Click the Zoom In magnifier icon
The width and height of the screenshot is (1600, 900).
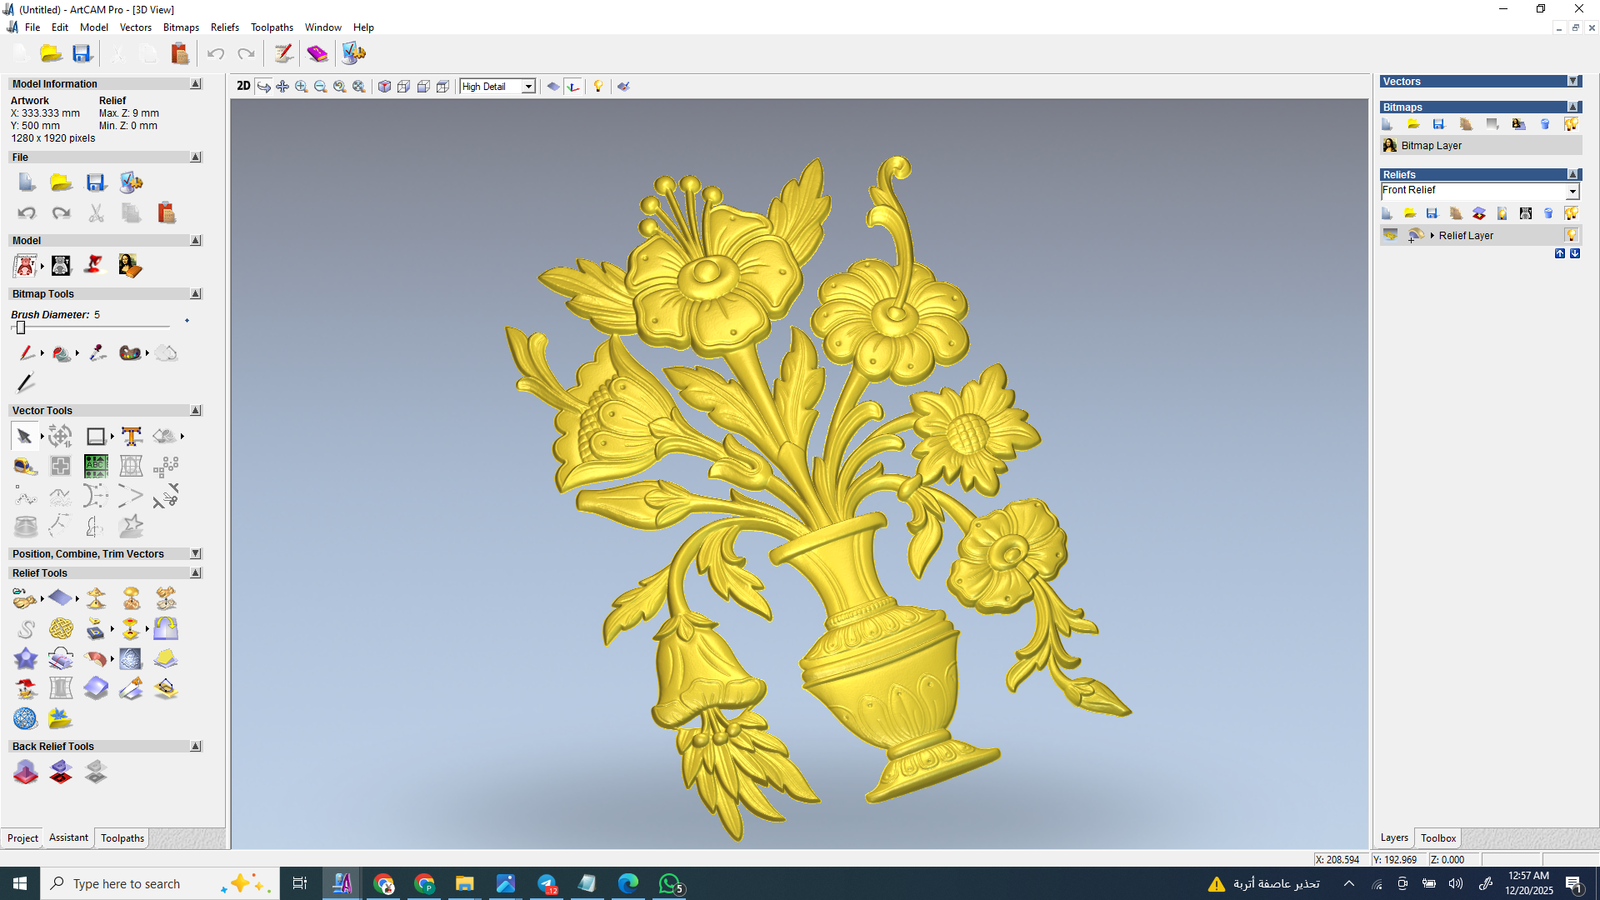(301, 87)
